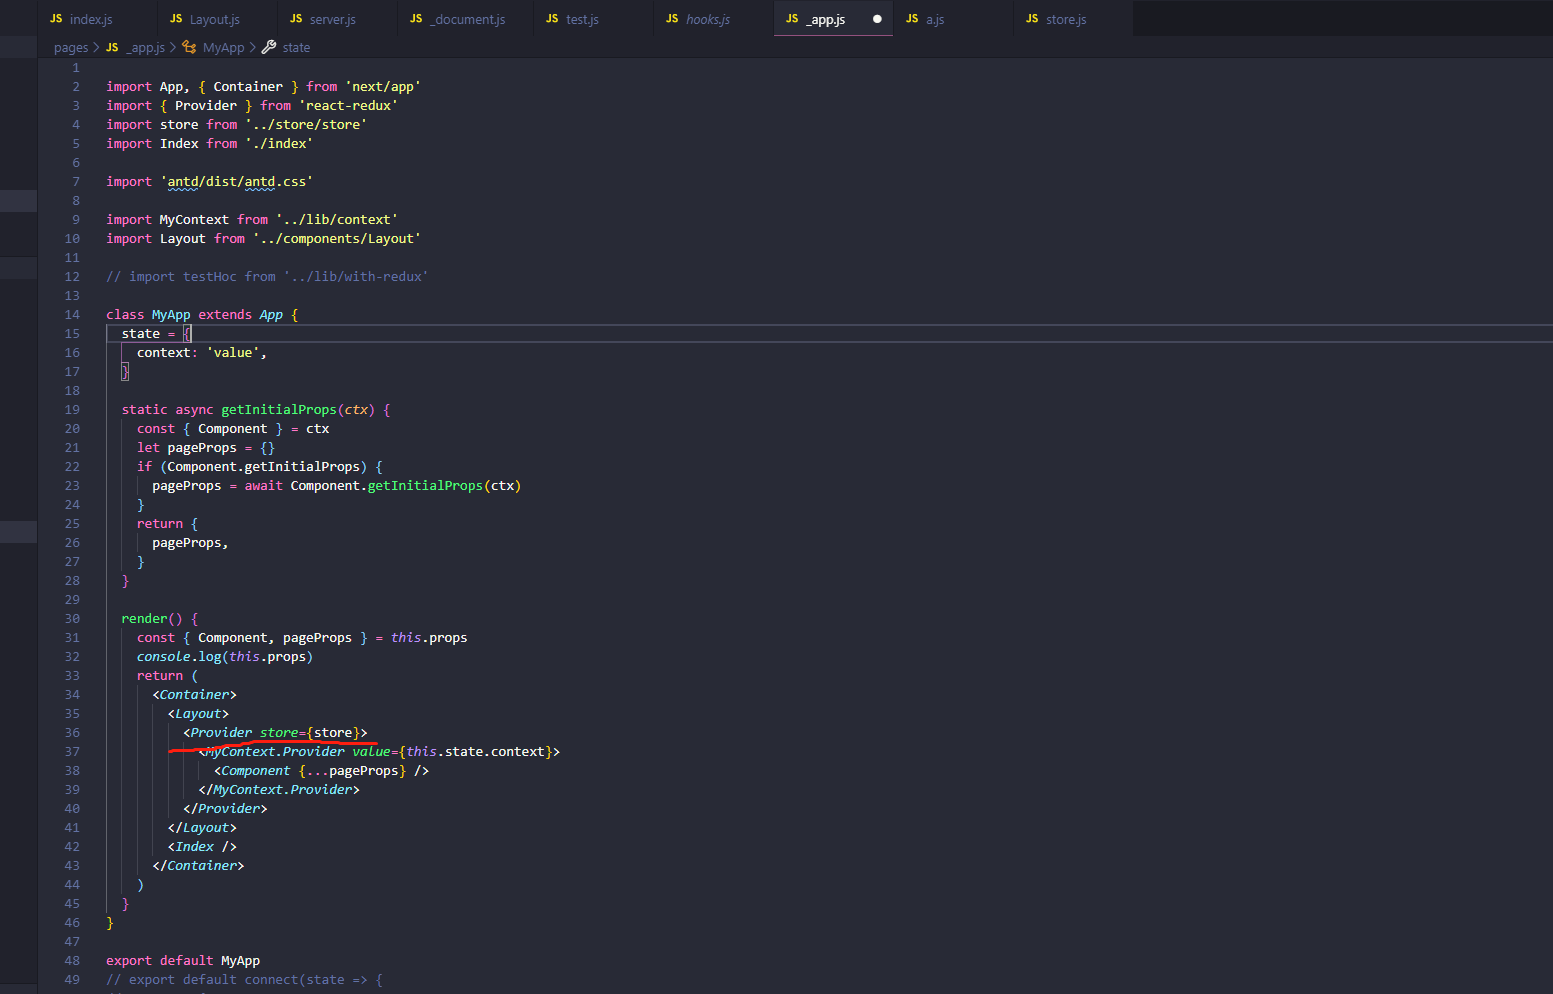Click line number 14 in gutter

[x=72, y=315]
